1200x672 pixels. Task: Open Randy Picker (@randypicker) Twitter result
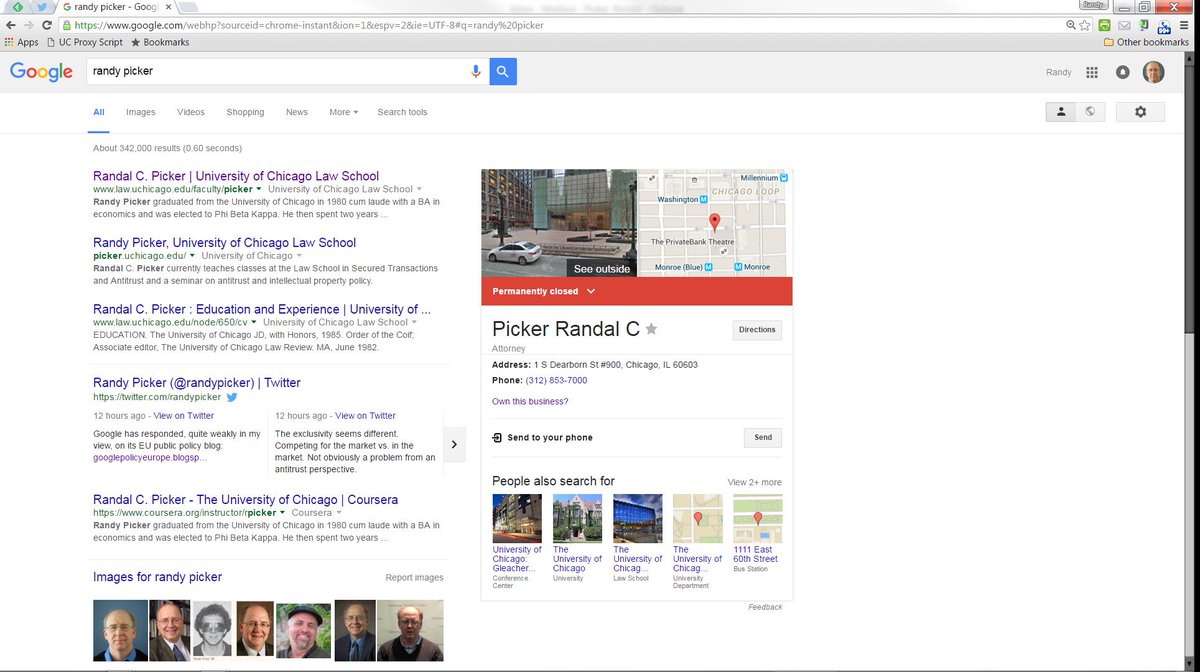[x=197, y=383]
